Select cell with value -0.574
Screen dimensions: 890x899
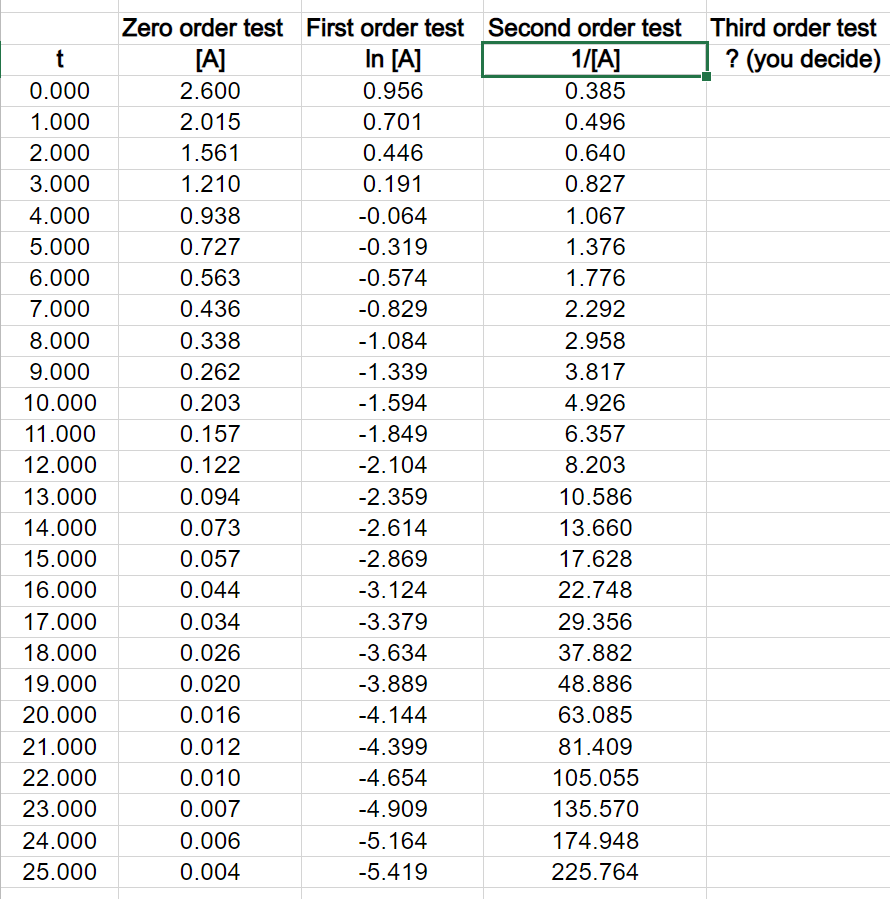392,278
